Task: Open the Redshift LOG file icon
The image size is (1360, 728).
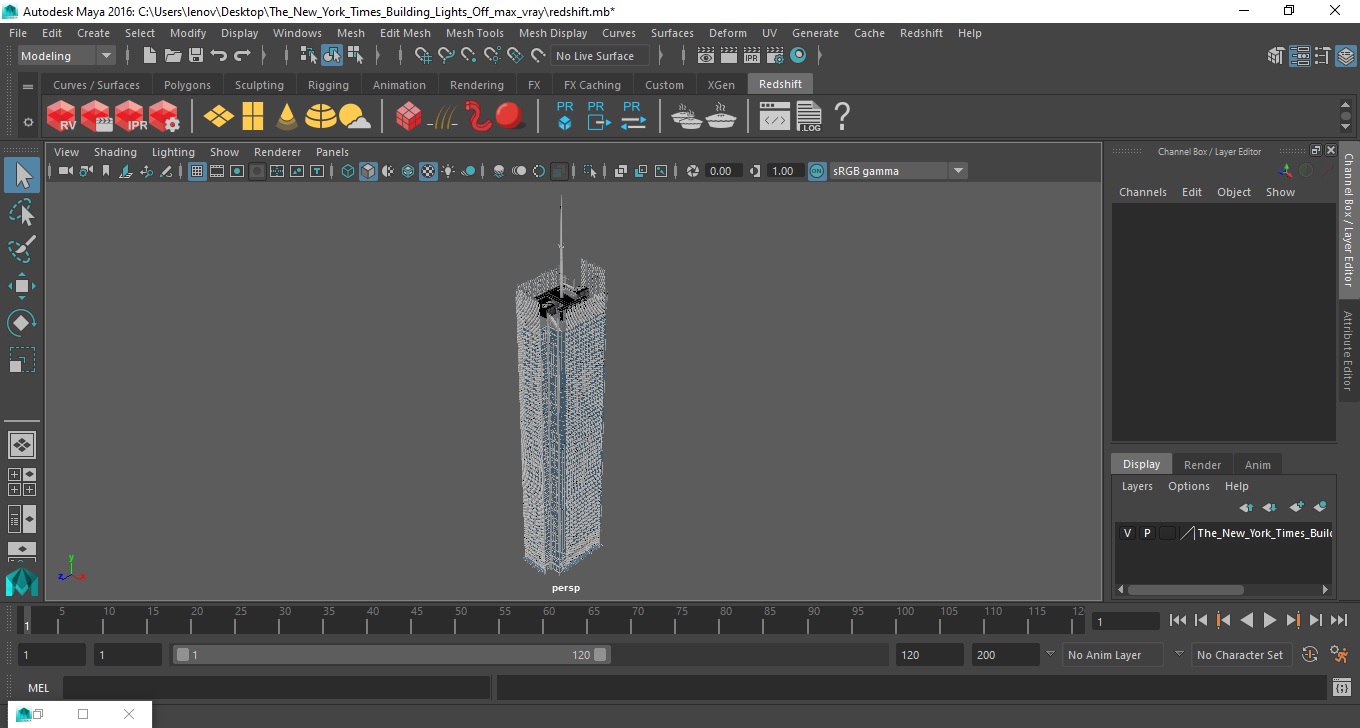Action: [809, 117]
